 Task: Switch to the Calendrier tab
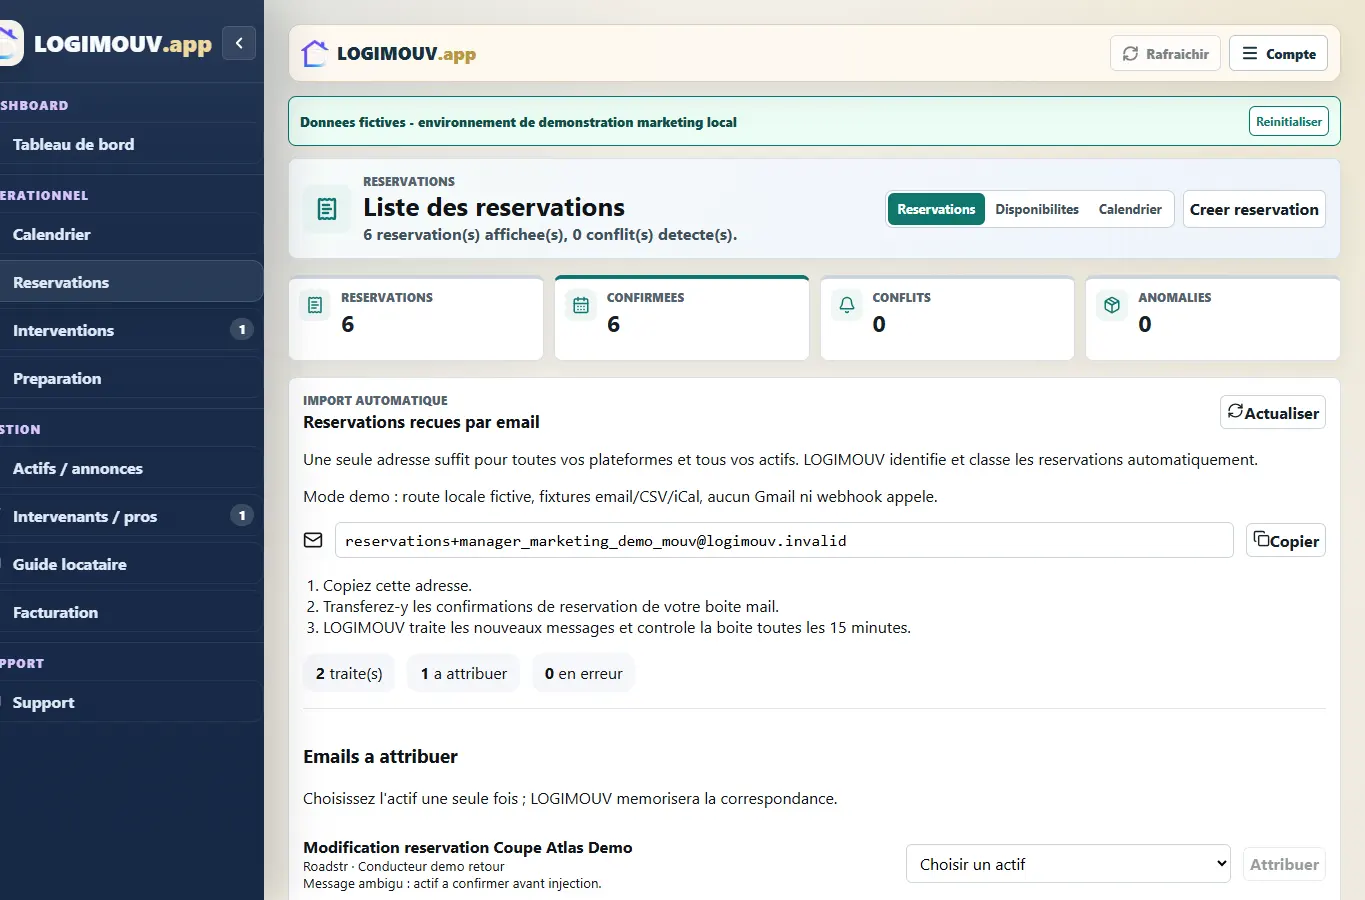click(1130, 209)
